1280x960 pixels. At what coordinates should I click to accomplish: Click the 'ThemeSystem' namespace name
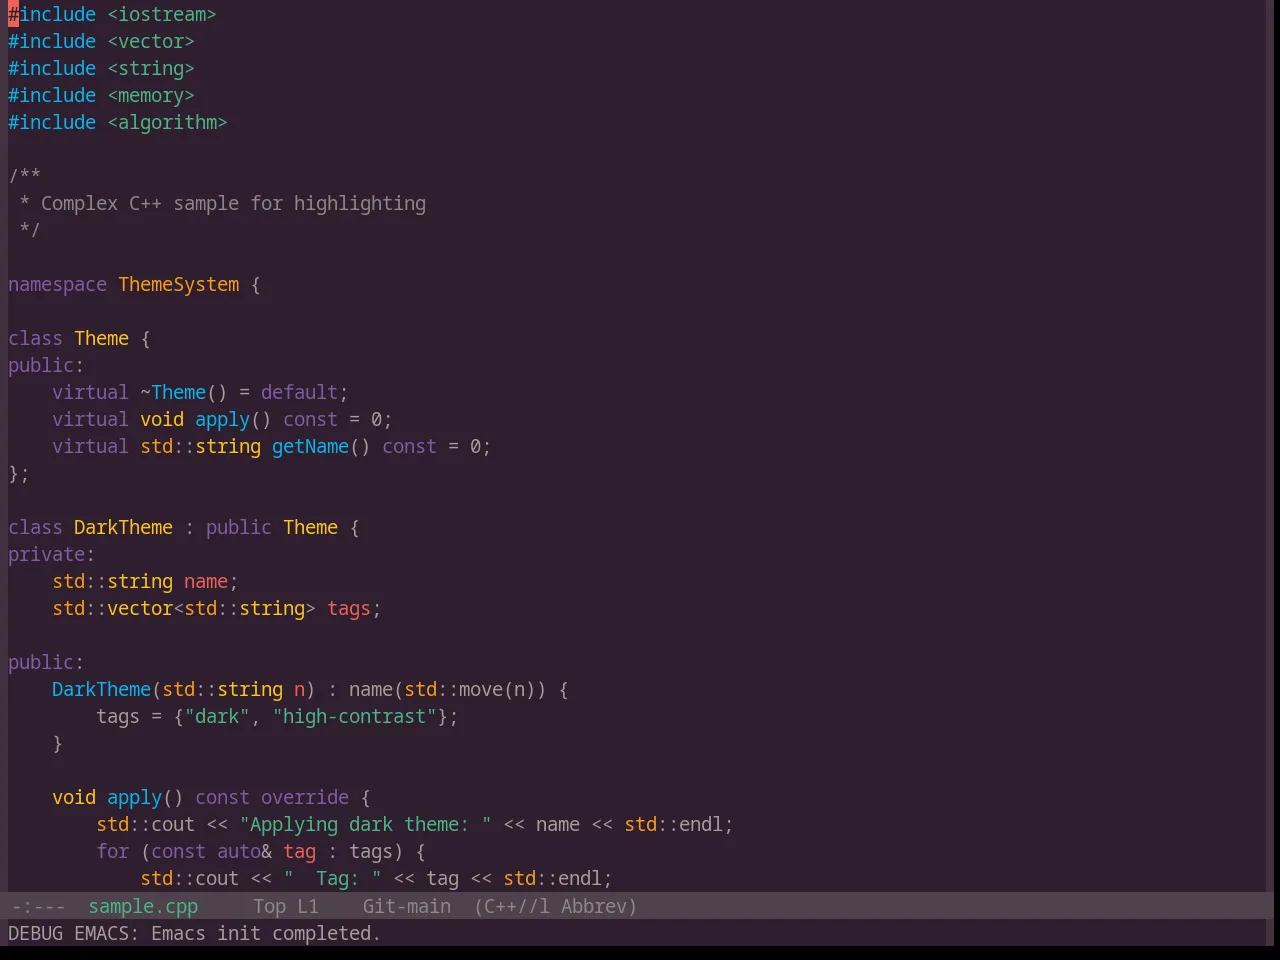[x=179, y=284]
